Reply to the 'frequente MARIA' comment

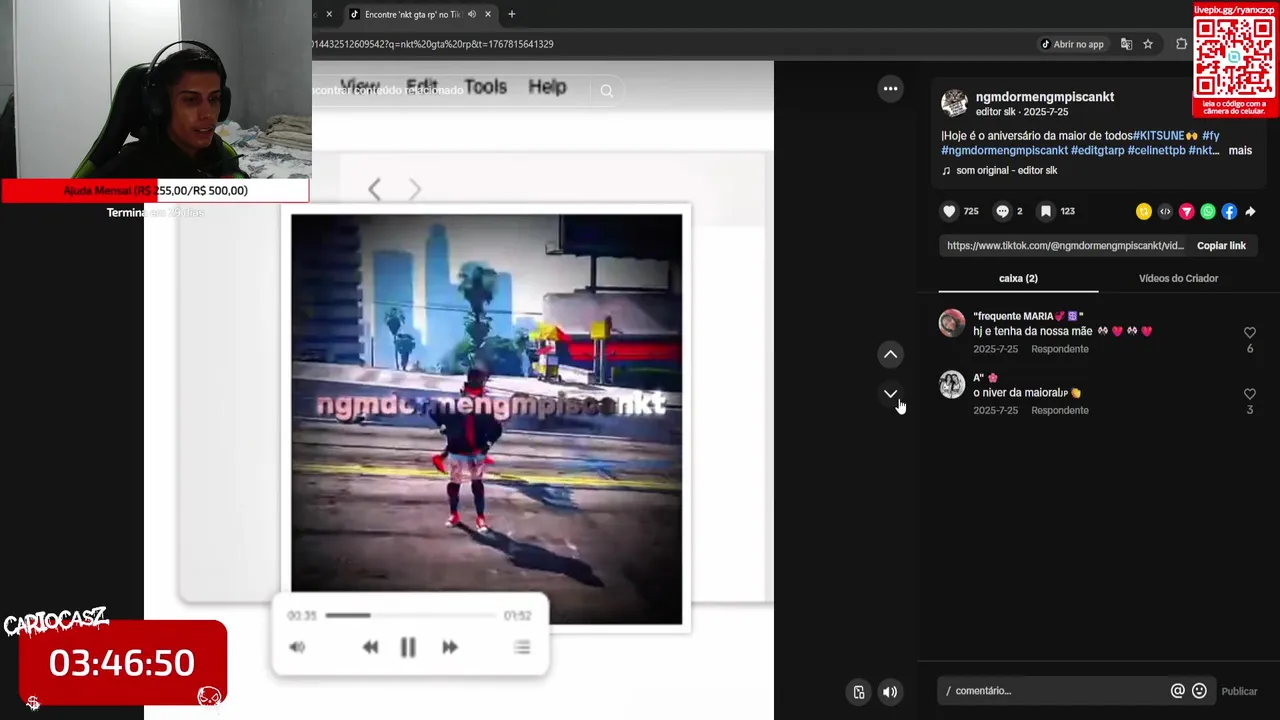(x=1059, y=349)
